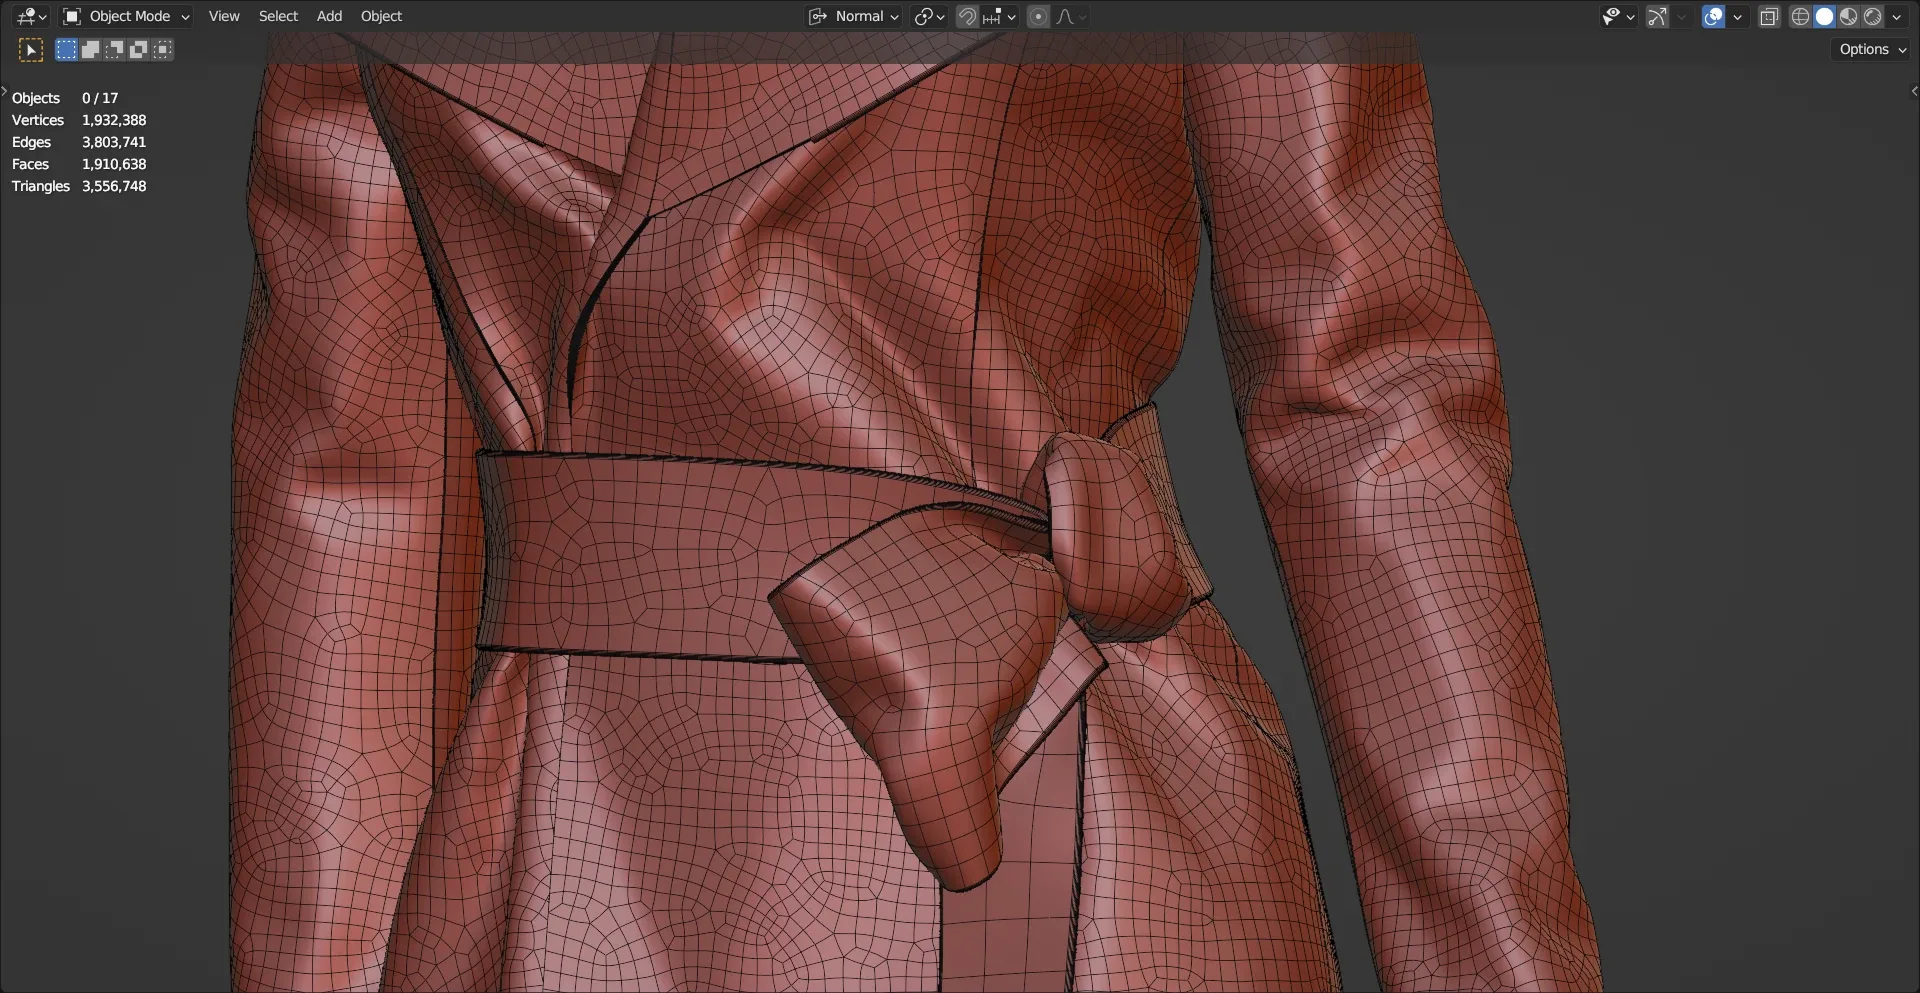
Task: Set selection mode to subtract
Action: click(114, 49)
